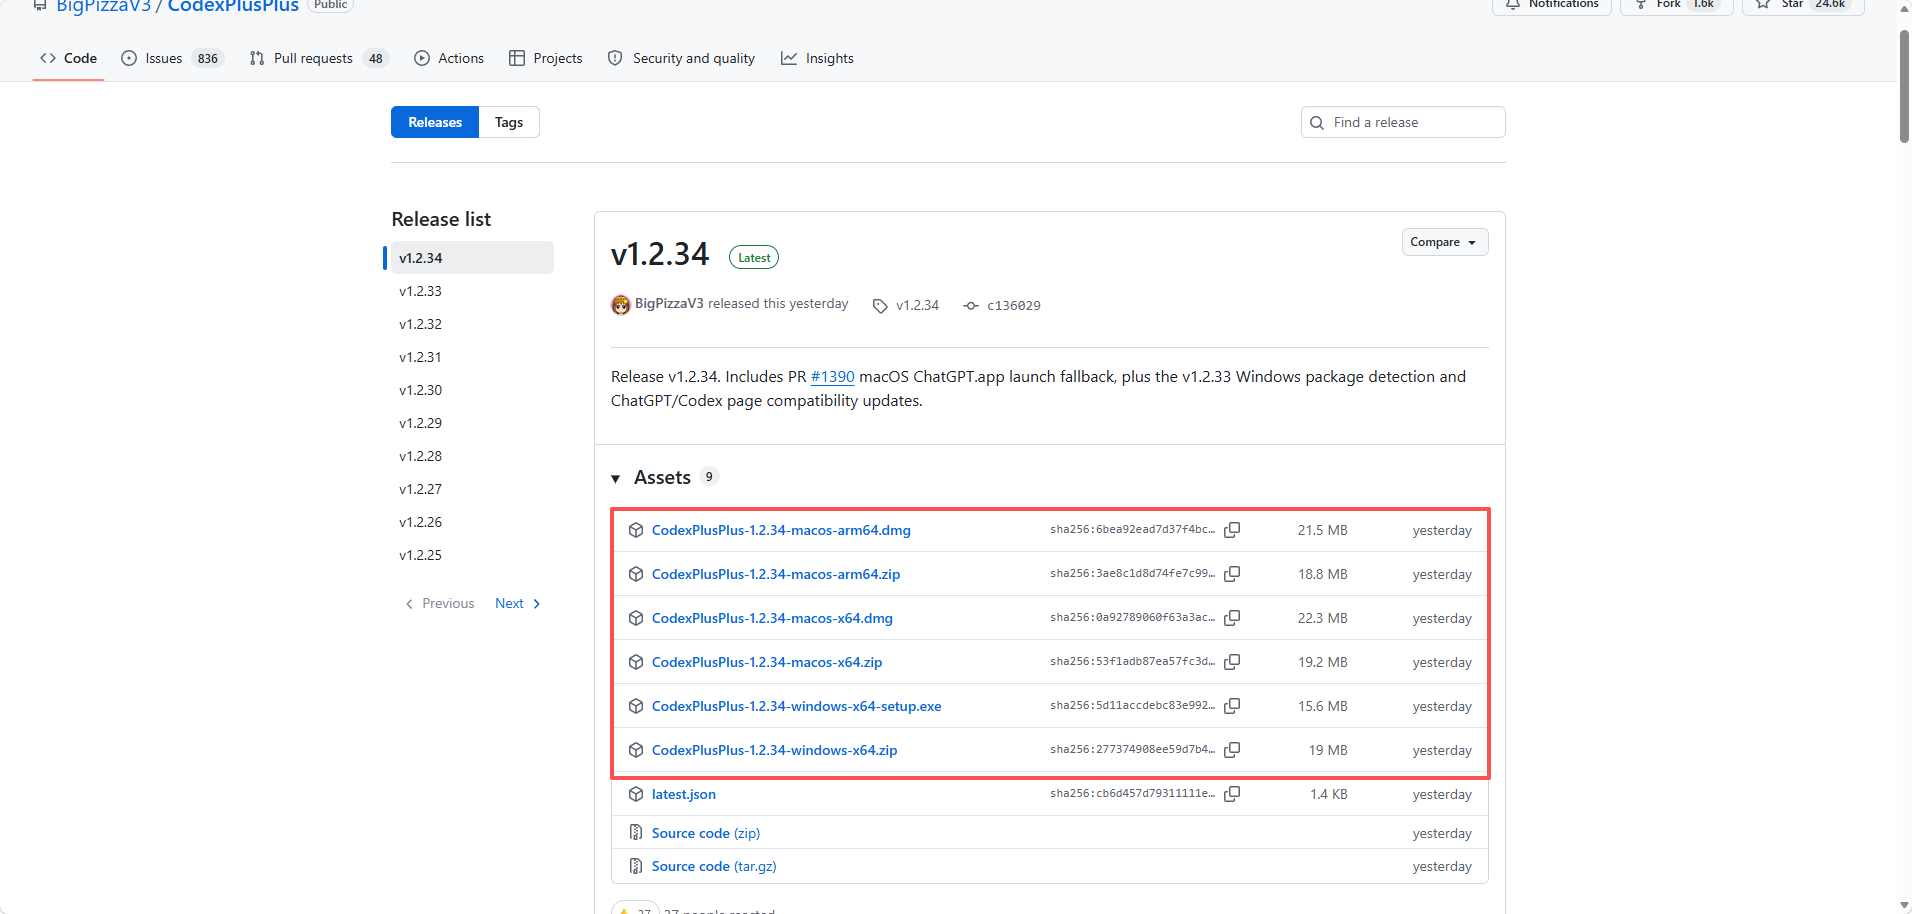
Task: Collapse the Assets section triangle
Action: [616, 479]
